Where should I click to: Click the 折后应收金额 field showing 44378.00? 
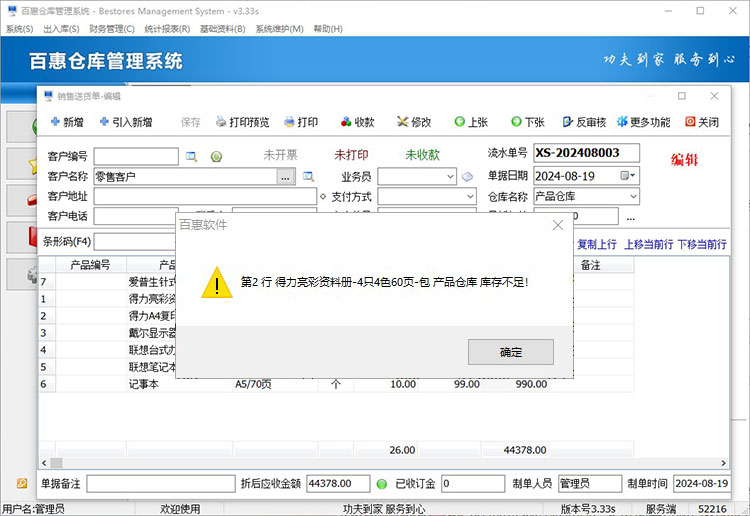point(338,483)
